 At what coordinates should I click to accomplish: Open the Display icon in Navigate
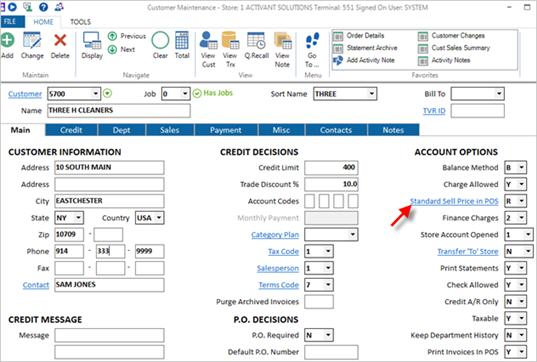pyautogui.click(x=92, y=40)
